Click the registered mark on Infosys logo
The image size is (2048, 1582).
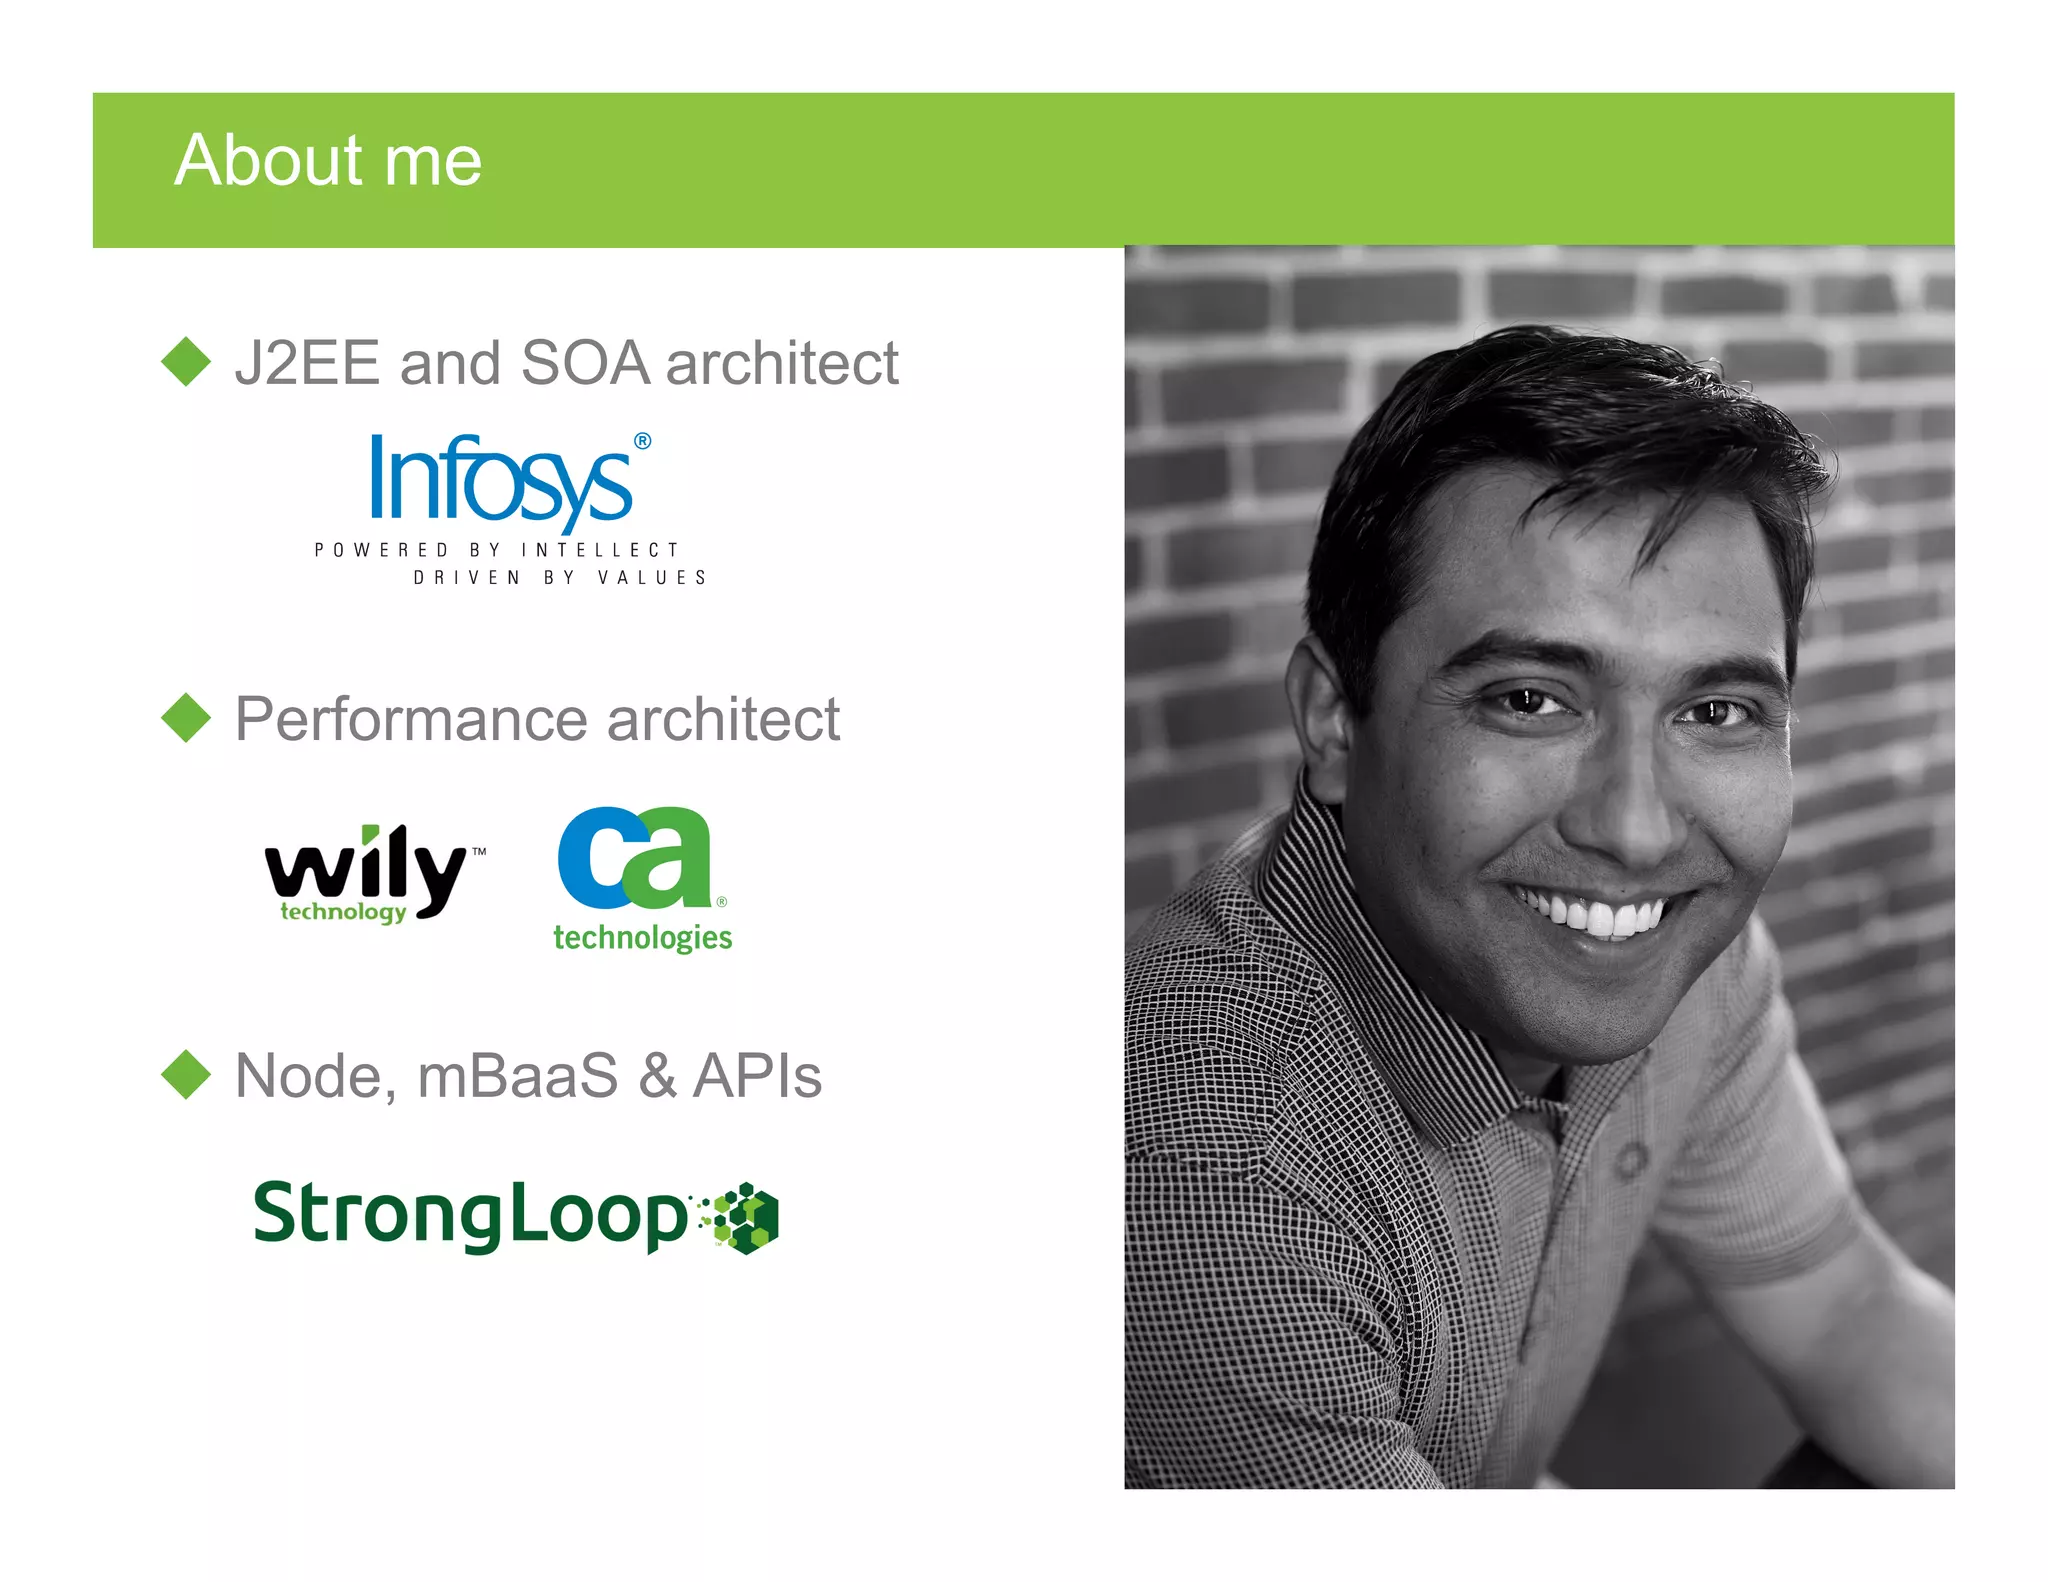point(643,441)
